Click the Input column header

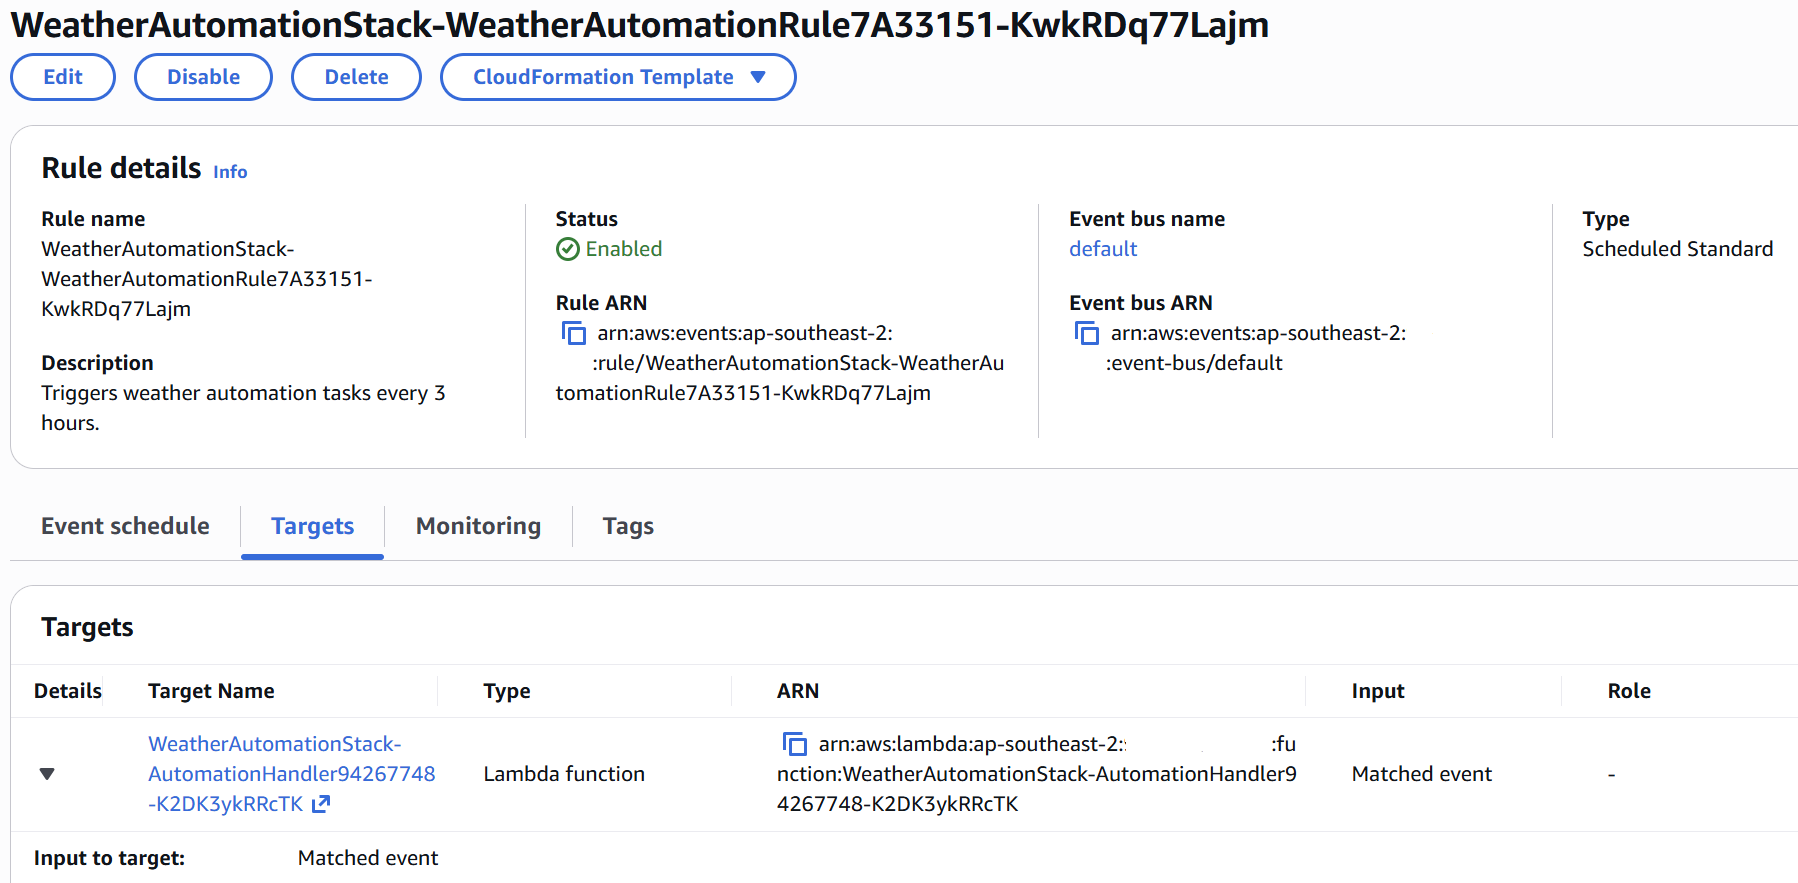point(1378,691)
